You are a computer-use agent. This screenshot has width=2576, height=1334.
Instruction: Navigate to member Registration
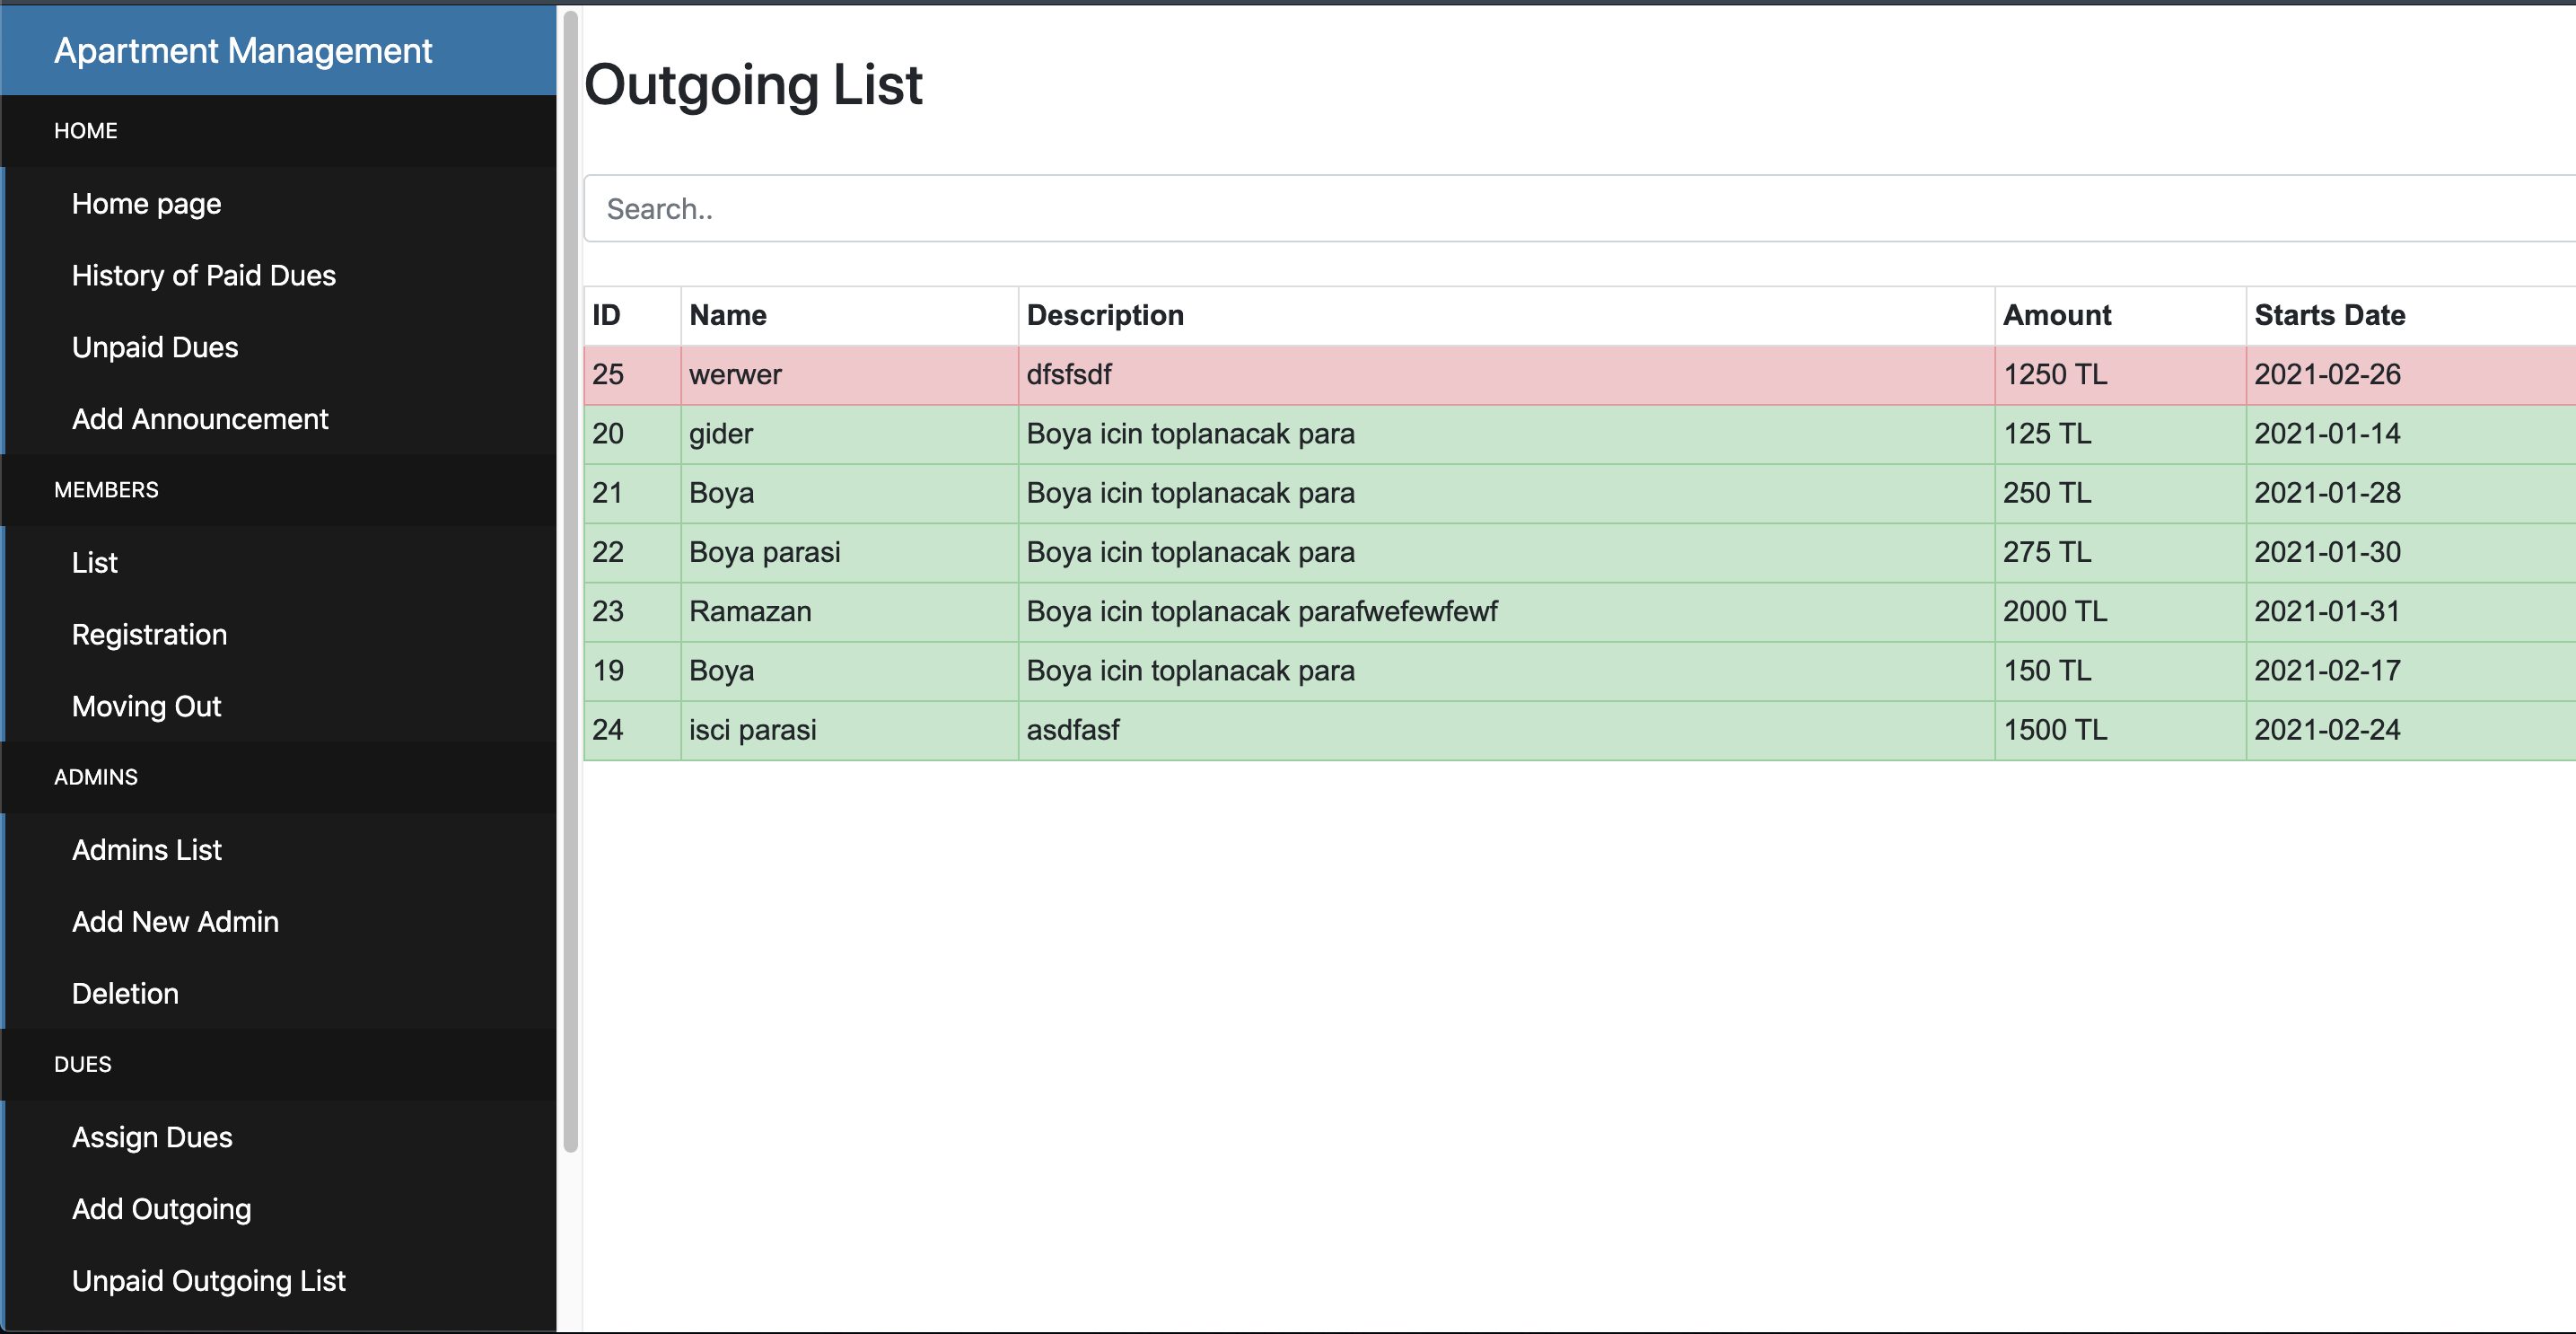tap(149, 635)
